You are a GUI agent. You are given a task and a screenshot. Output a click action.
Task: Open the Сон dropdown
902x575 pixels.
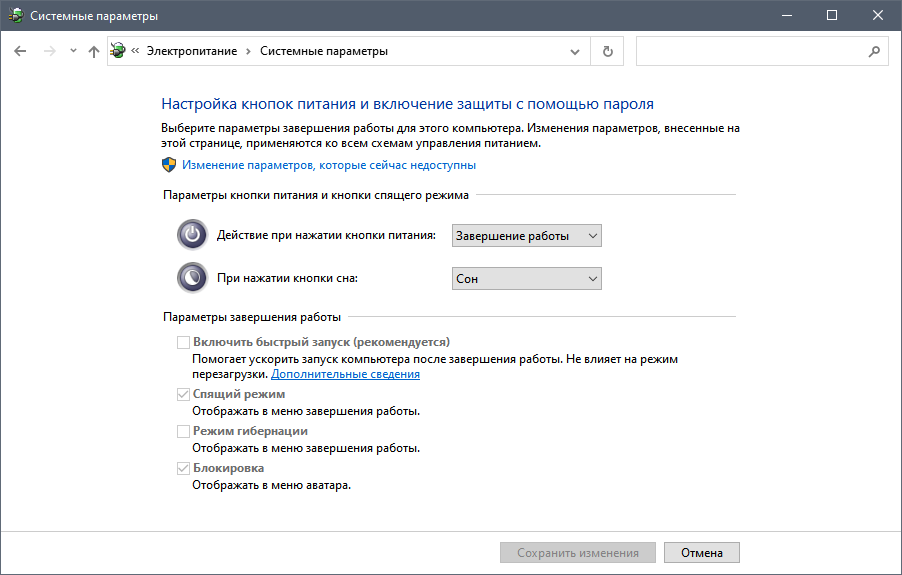point(526,279)
